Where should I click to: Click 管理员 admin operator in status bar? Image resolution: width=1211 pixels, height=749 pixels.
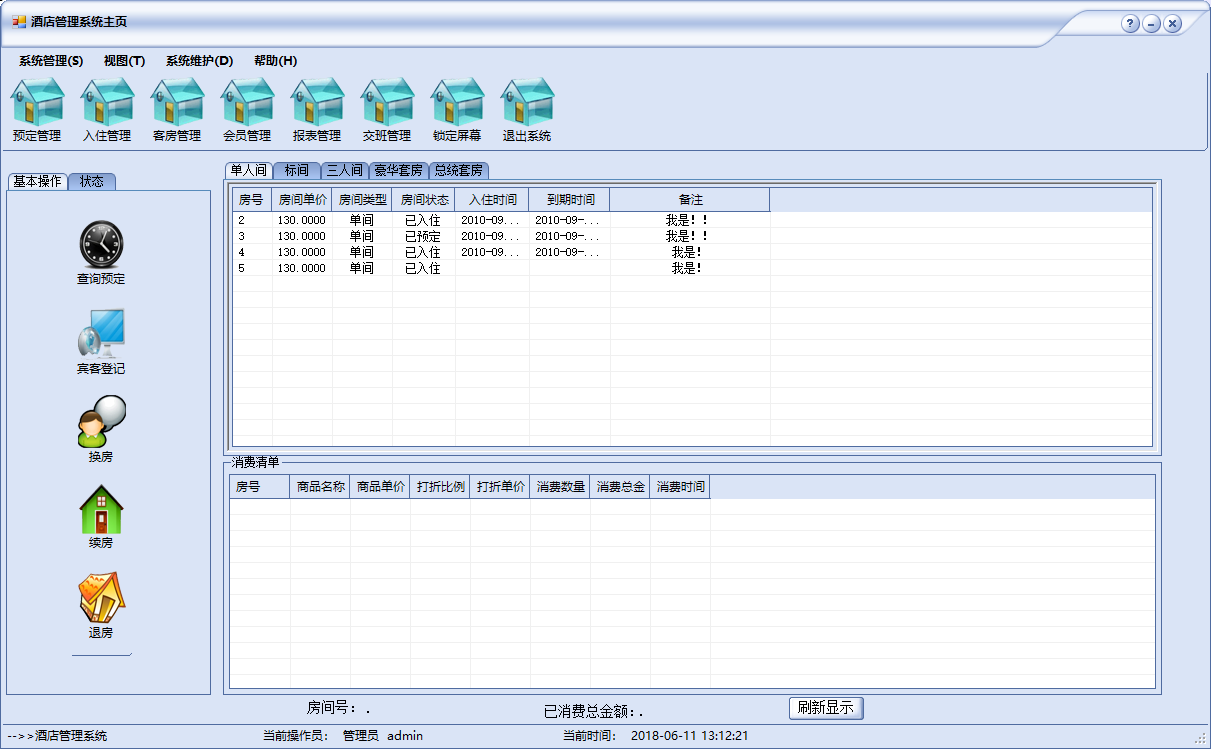point(382,736)
